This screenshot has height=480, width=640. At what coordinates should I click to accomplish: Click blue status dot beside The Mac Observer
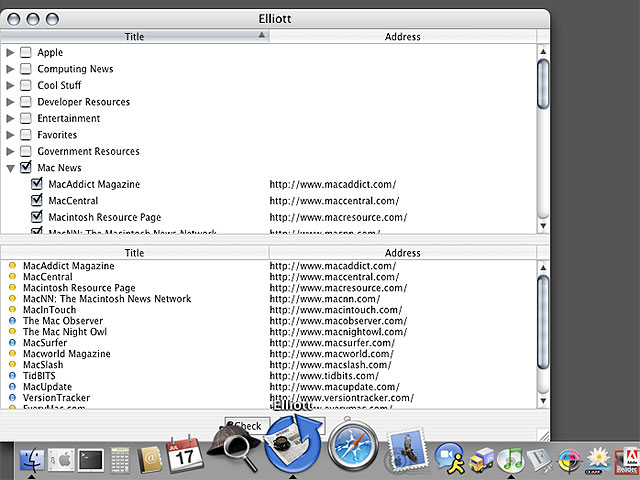pyautogui.click(x=13, y=321)
